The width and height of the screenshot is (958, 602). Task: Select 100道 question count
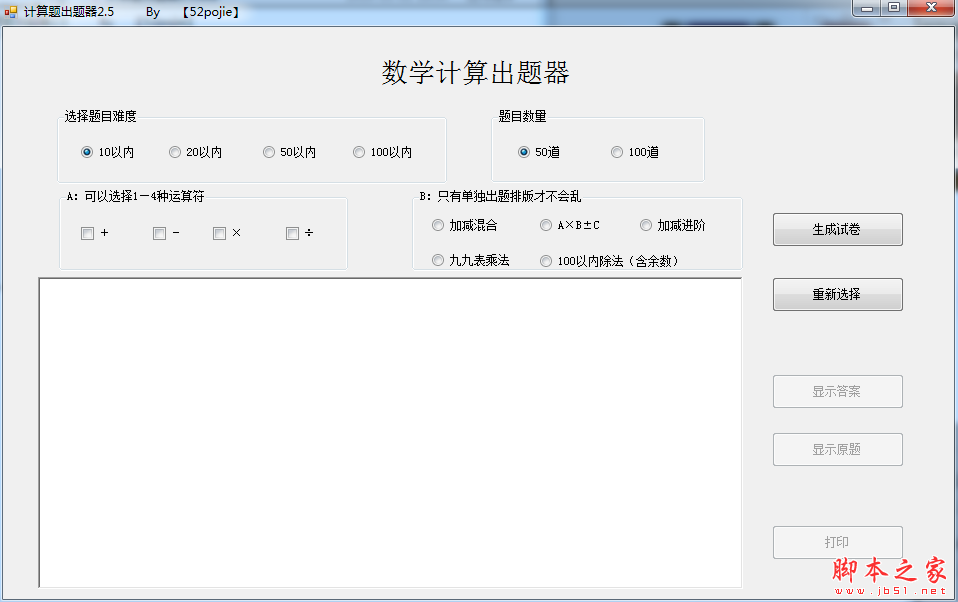[617, 153]
